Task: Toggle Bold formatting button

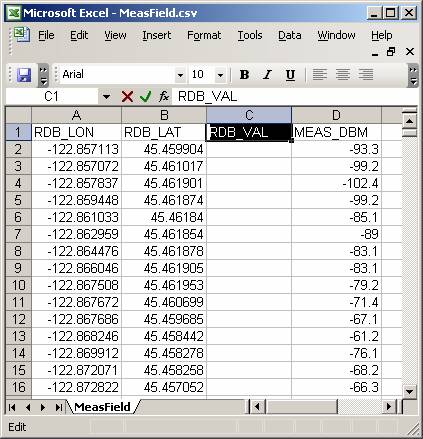Action: [244, 75]
